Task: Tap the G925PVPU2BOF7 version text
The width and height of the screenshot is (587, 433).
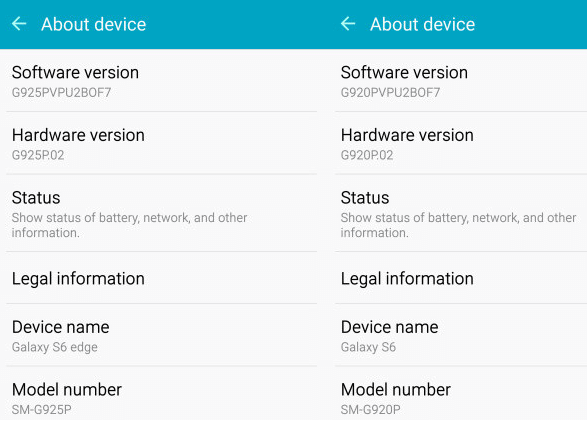Action: point(61,92)
